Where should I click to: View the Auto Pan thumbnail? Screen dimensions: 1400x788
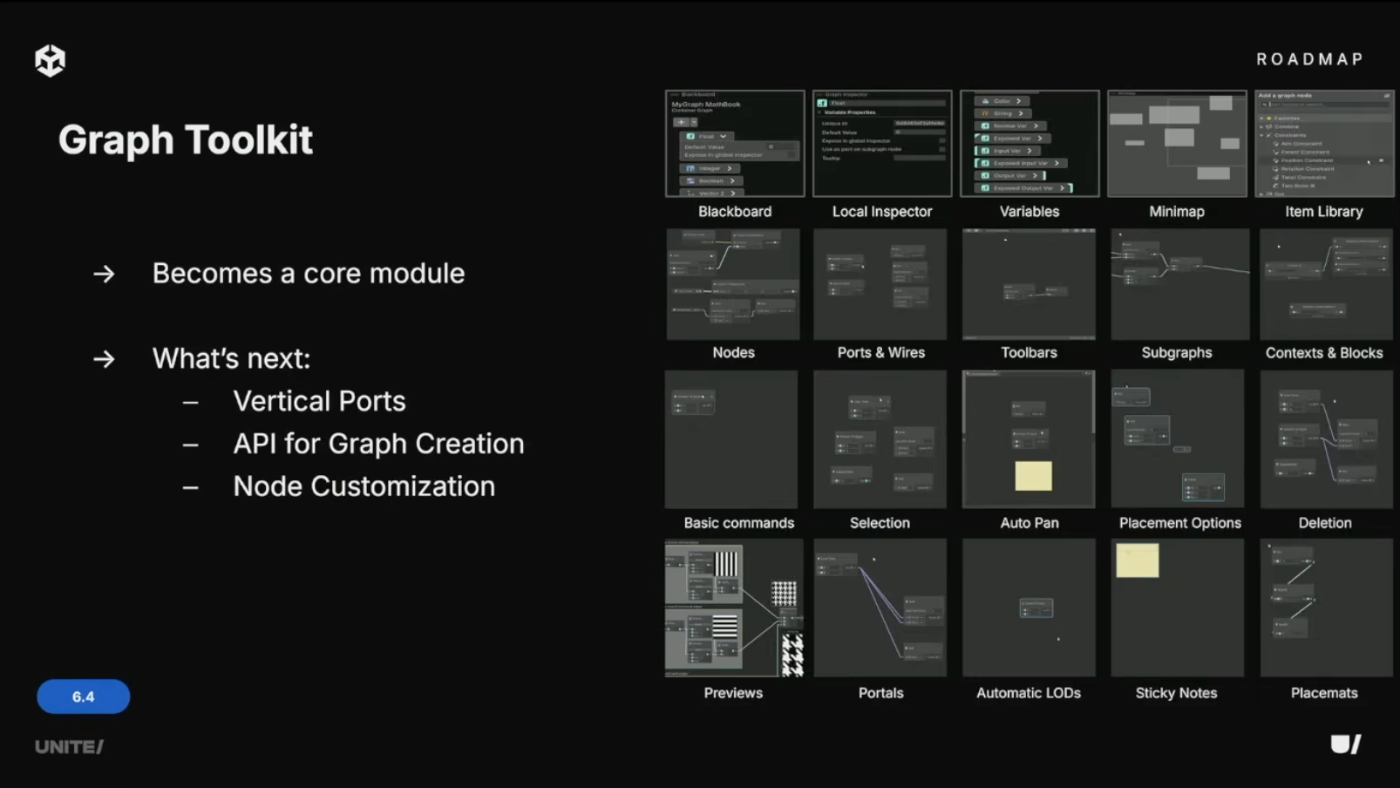[1029, 439]
